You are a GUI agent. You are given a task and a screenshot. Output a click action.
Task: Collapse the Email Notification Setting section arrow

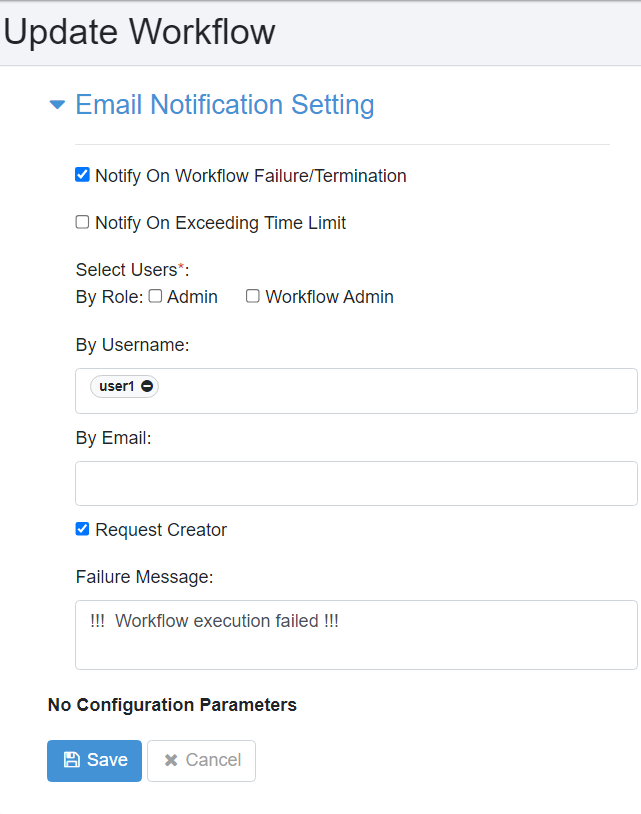(57, 105)
